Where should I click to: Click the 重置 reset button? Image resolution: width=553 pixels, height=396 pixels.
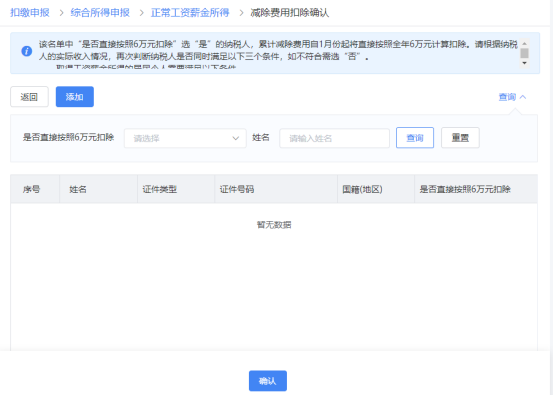[460, 138]
